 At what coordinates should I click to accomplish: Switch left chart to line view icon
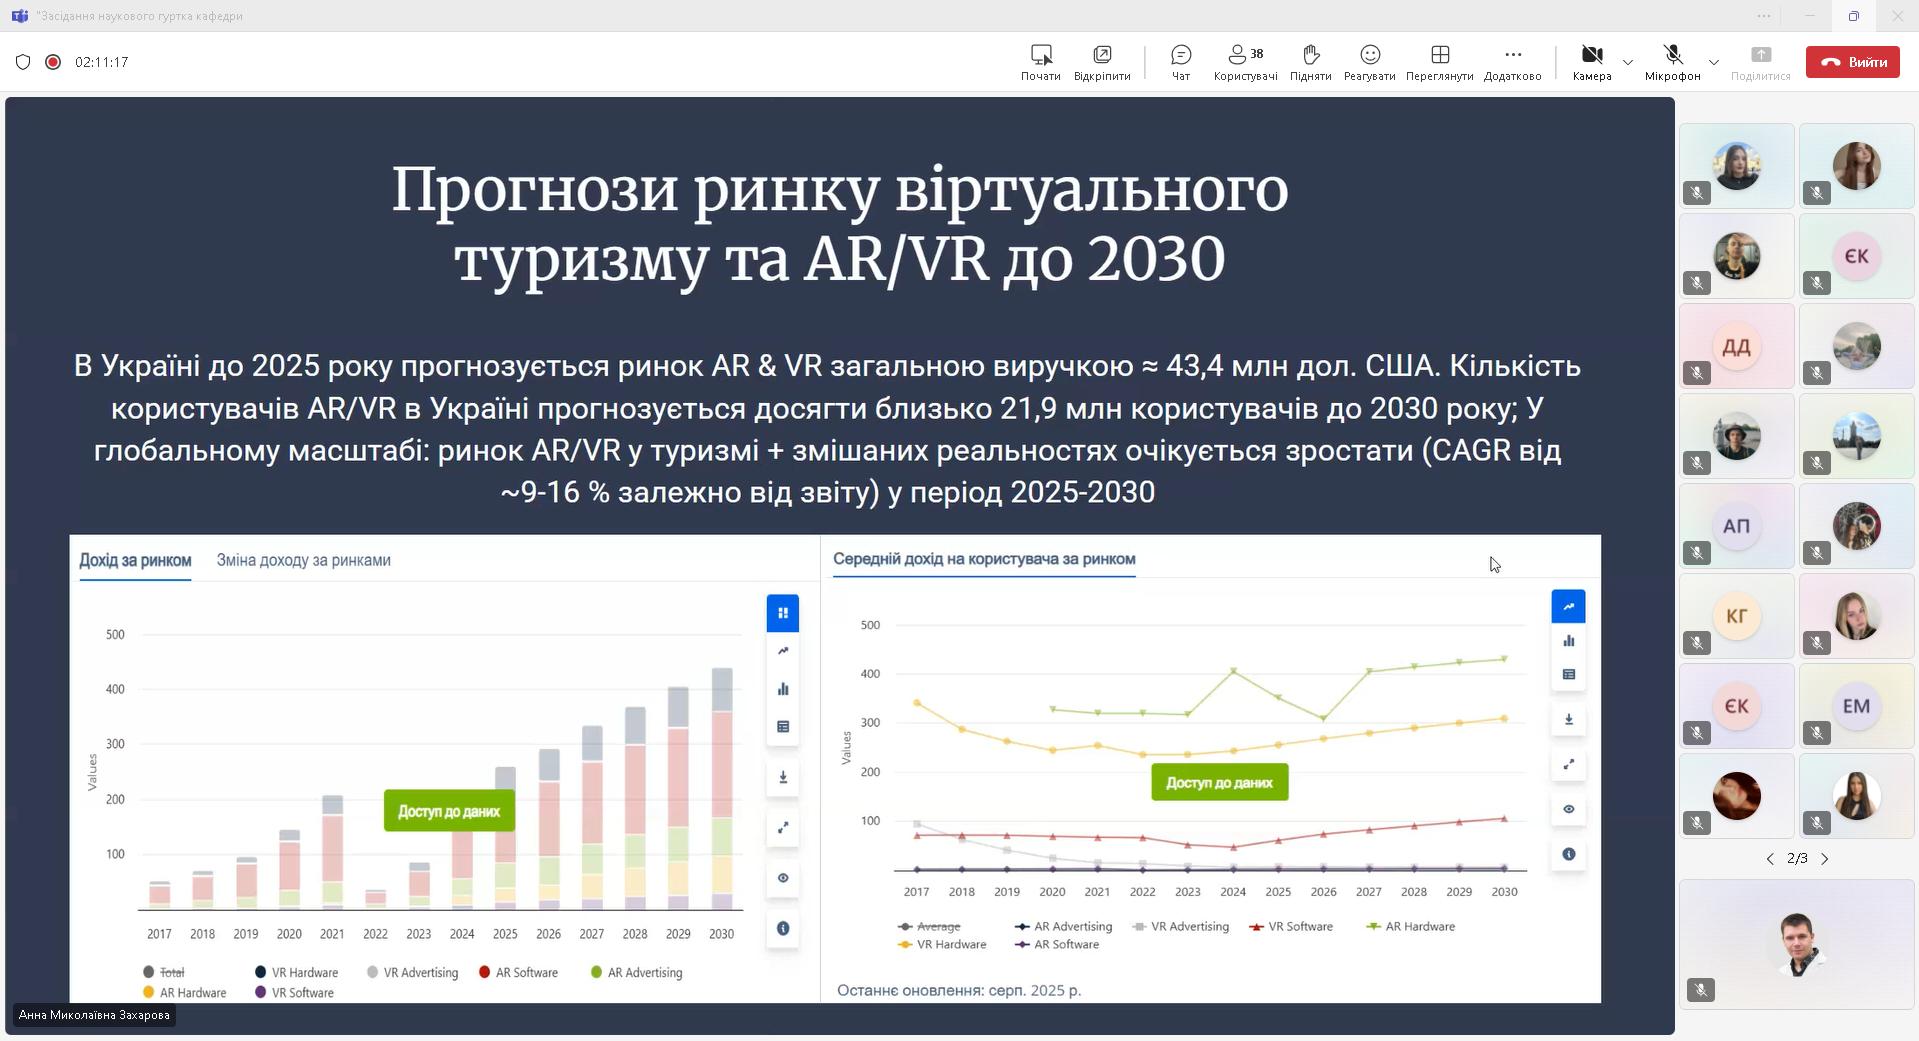[783, 651]
